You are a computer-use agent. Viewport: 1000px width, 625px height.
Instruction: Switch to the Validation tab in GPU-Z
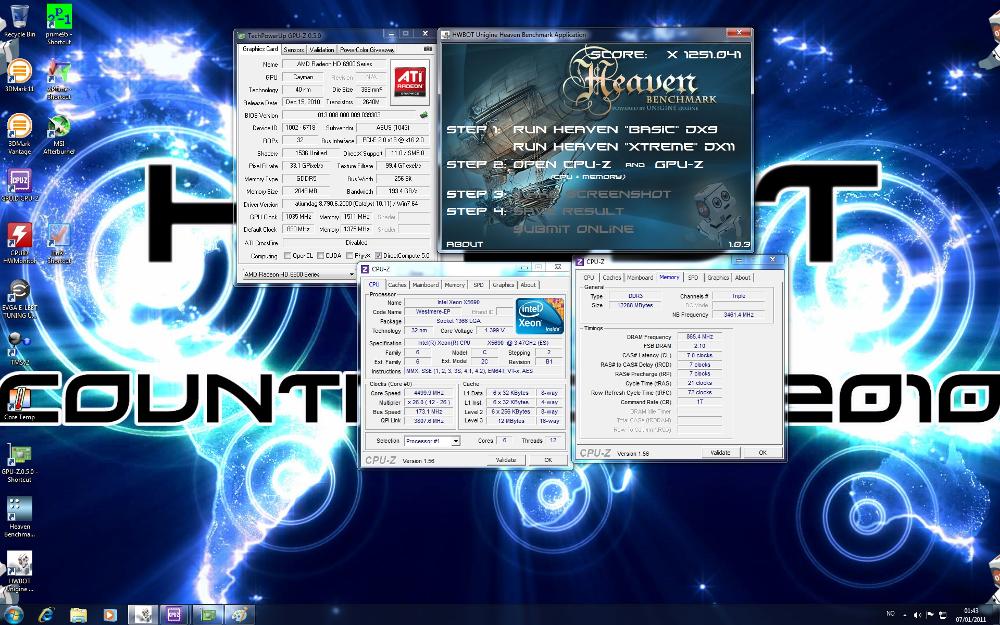click(x=321, y=49)
